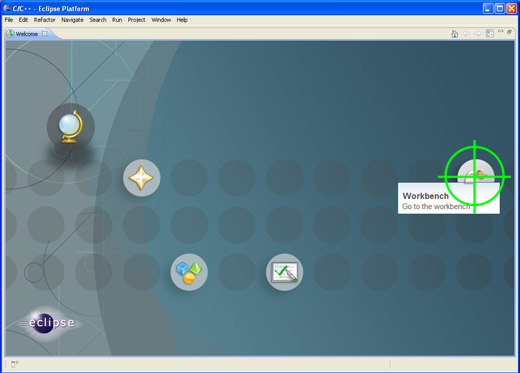Select the Welcome tab

27,34
